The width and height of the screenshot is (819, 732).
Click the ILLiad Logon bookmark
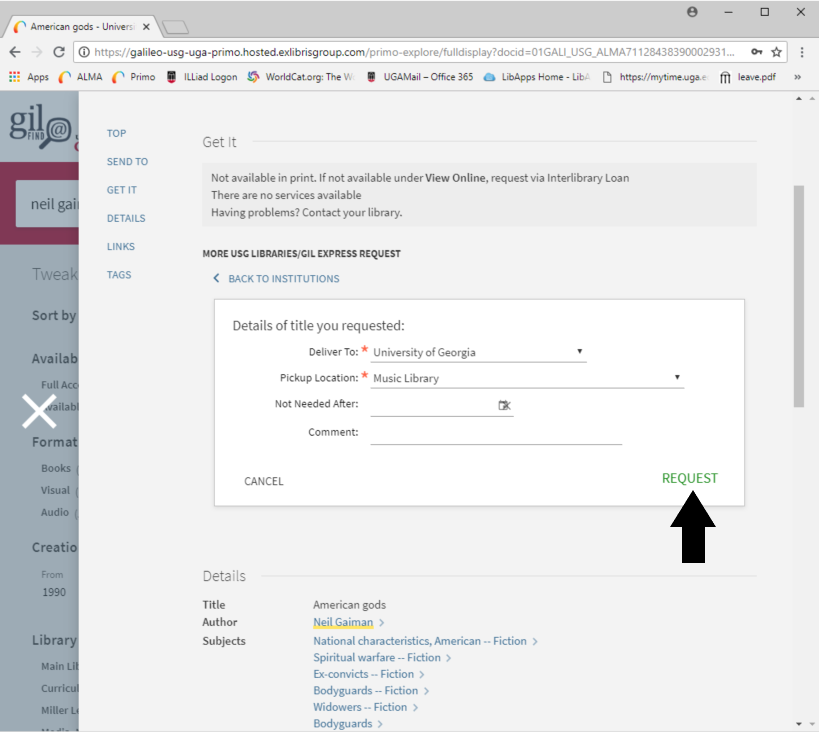(x=201, y=77)
